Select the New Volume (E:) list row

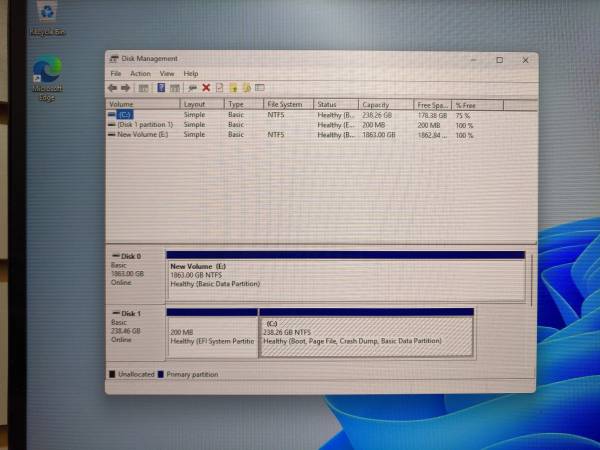click(x=142, y=134)
